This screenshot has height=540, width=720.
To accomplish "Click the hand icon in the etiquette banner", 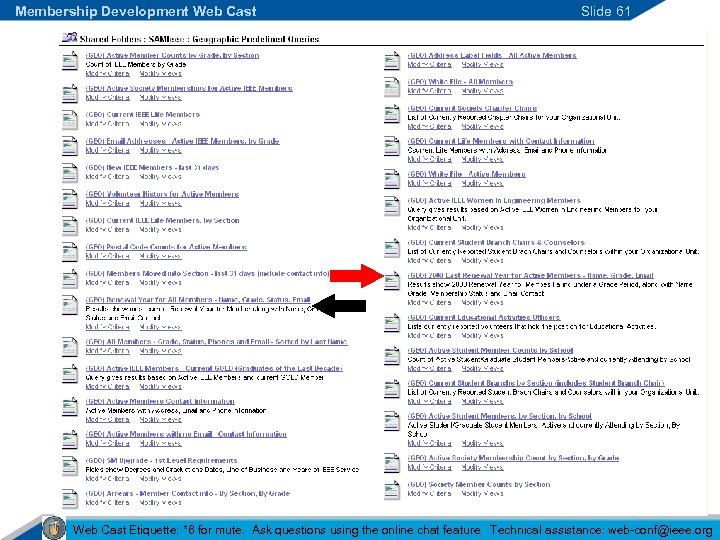I will [54, 528].
